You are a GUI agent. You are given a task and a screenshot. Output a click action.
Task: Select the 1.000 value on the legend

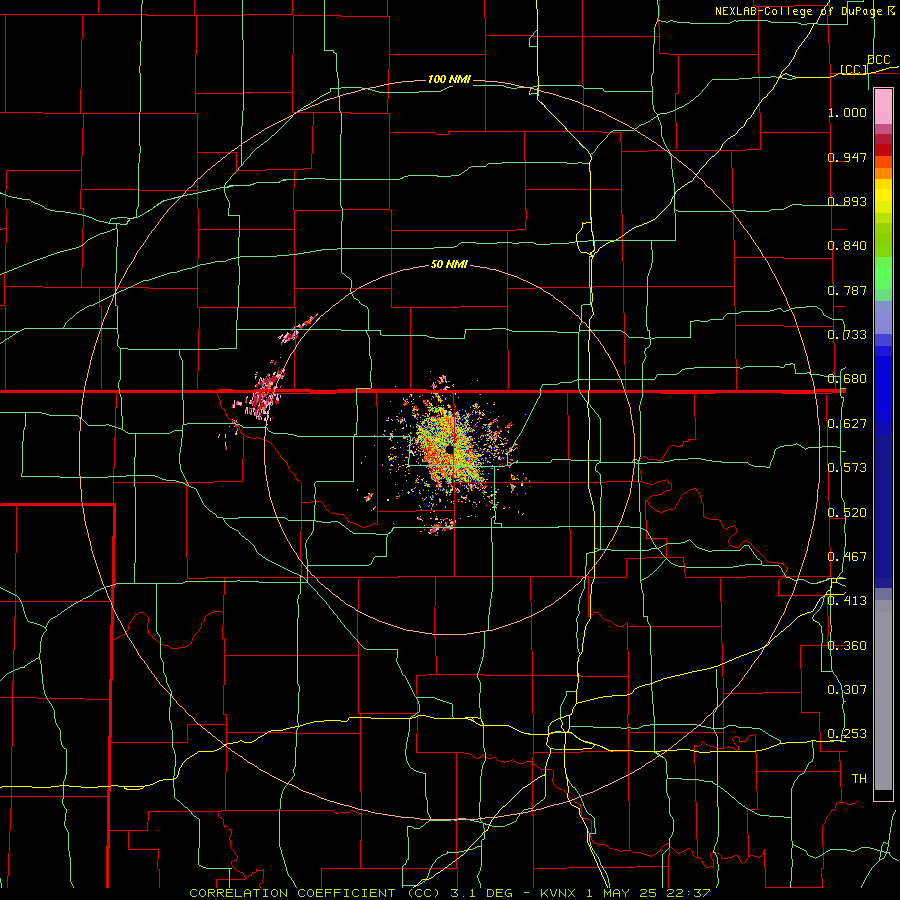click(x=847, y=112)
